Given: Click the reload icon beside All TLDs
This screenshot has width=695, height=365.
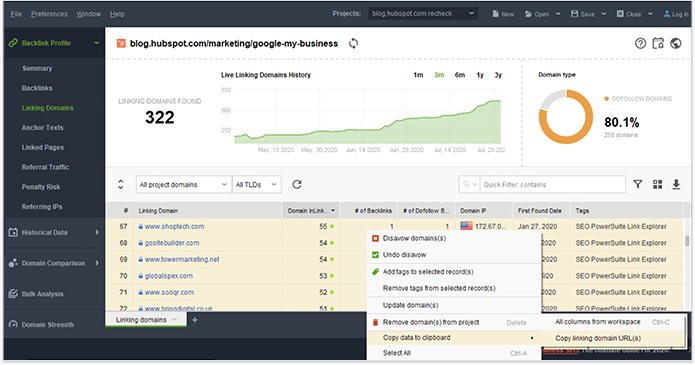Looking at the screenshot, I should point(297,184).
